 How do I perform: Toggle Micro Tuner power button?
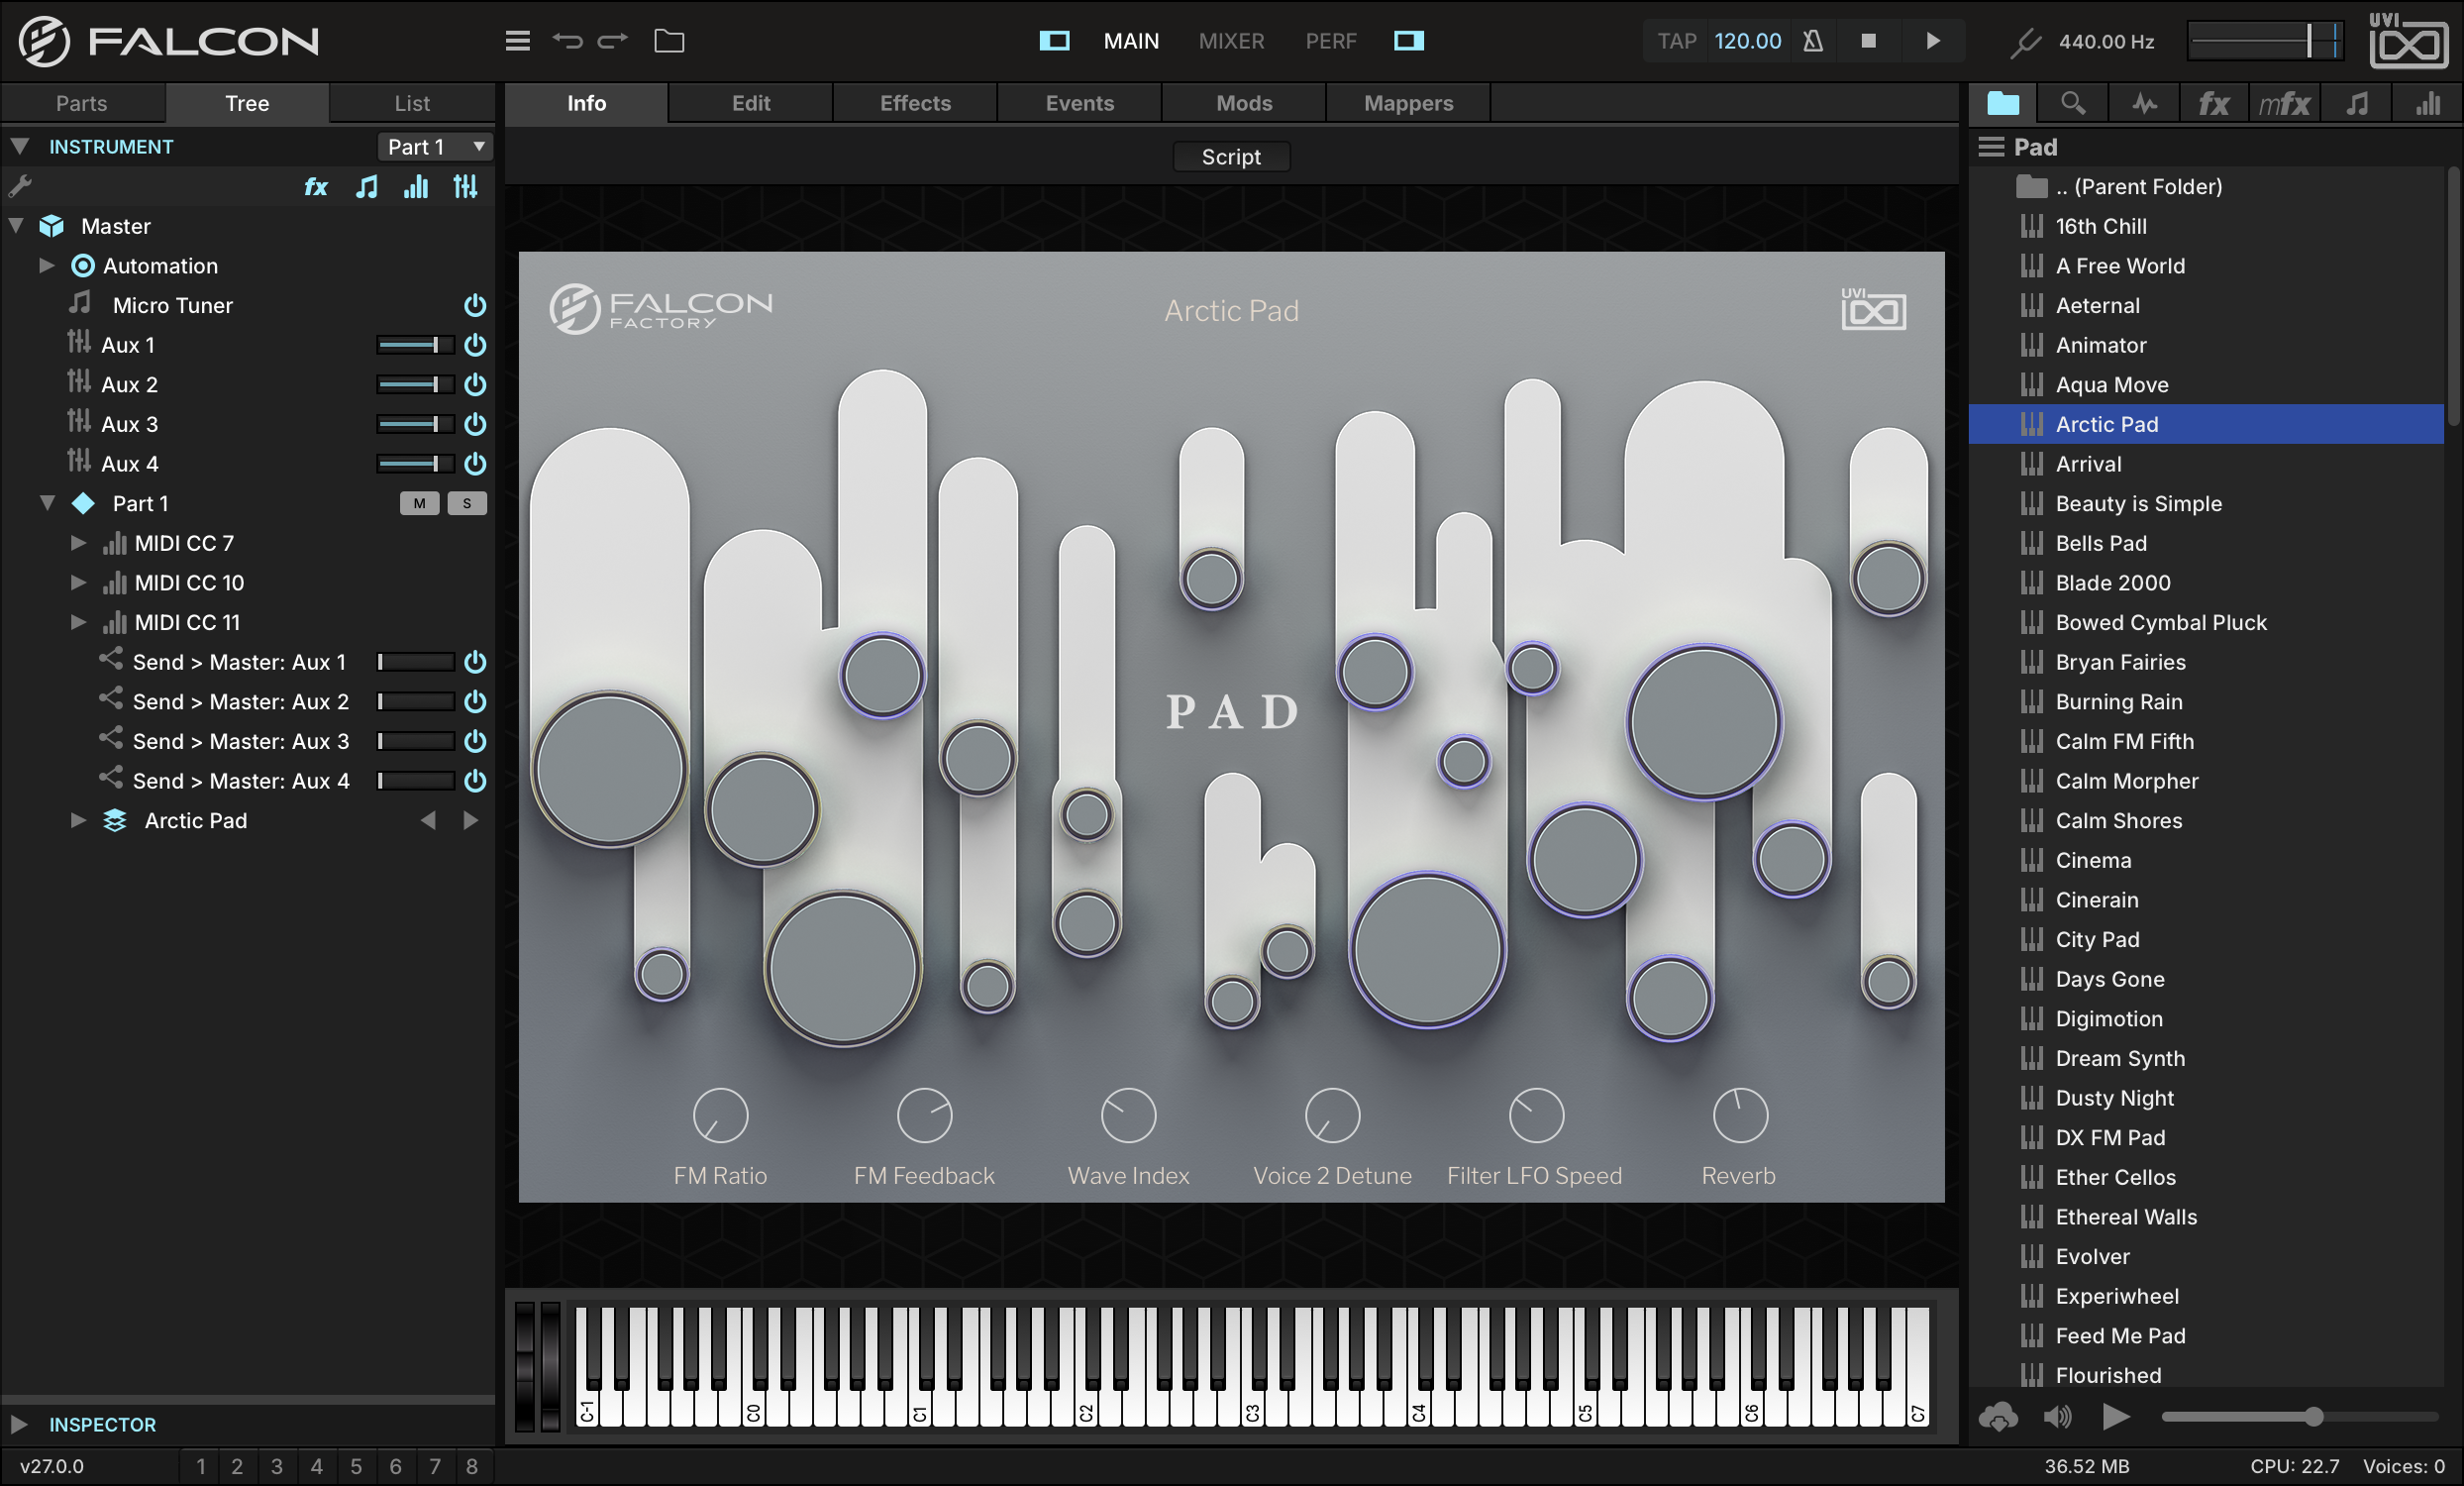[x=475, y=305]
